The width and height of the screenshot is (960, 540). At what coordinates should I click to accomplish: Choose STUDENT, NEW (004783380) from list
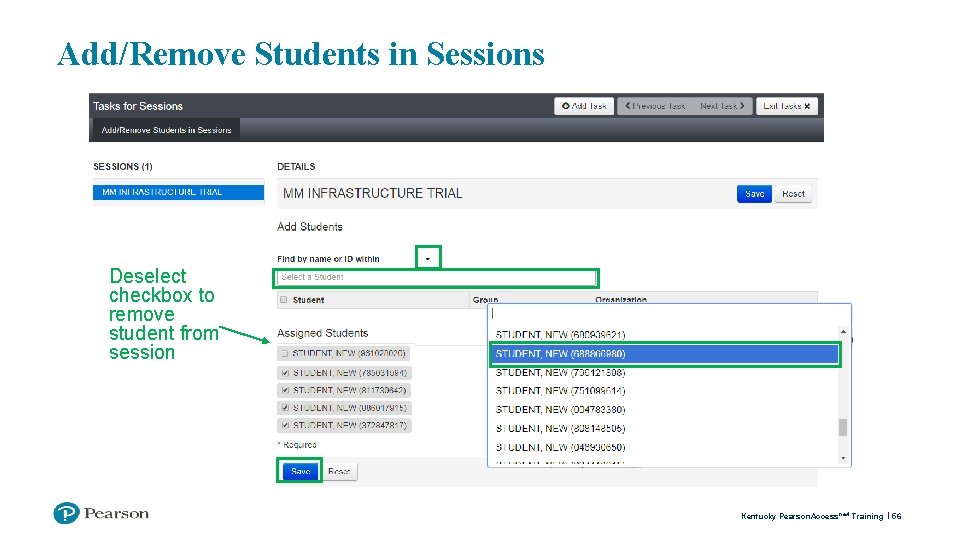coord(664,409)
